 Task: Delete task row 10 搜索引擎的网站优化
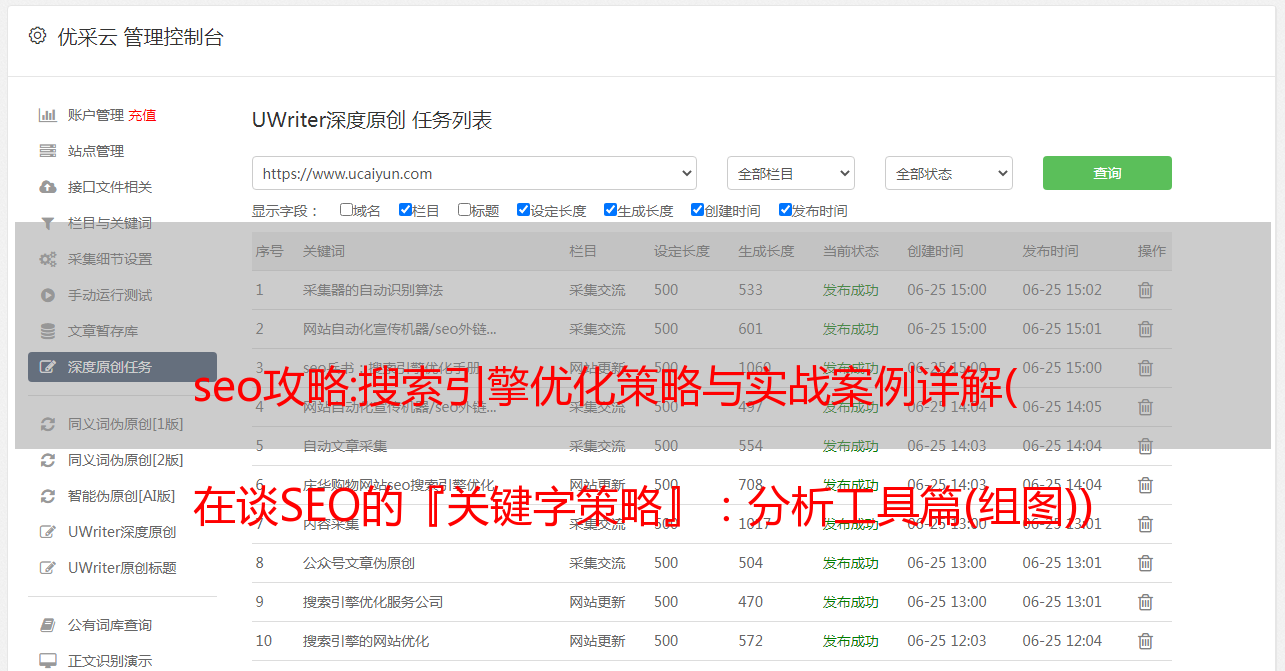click(x=1145, y=641)
